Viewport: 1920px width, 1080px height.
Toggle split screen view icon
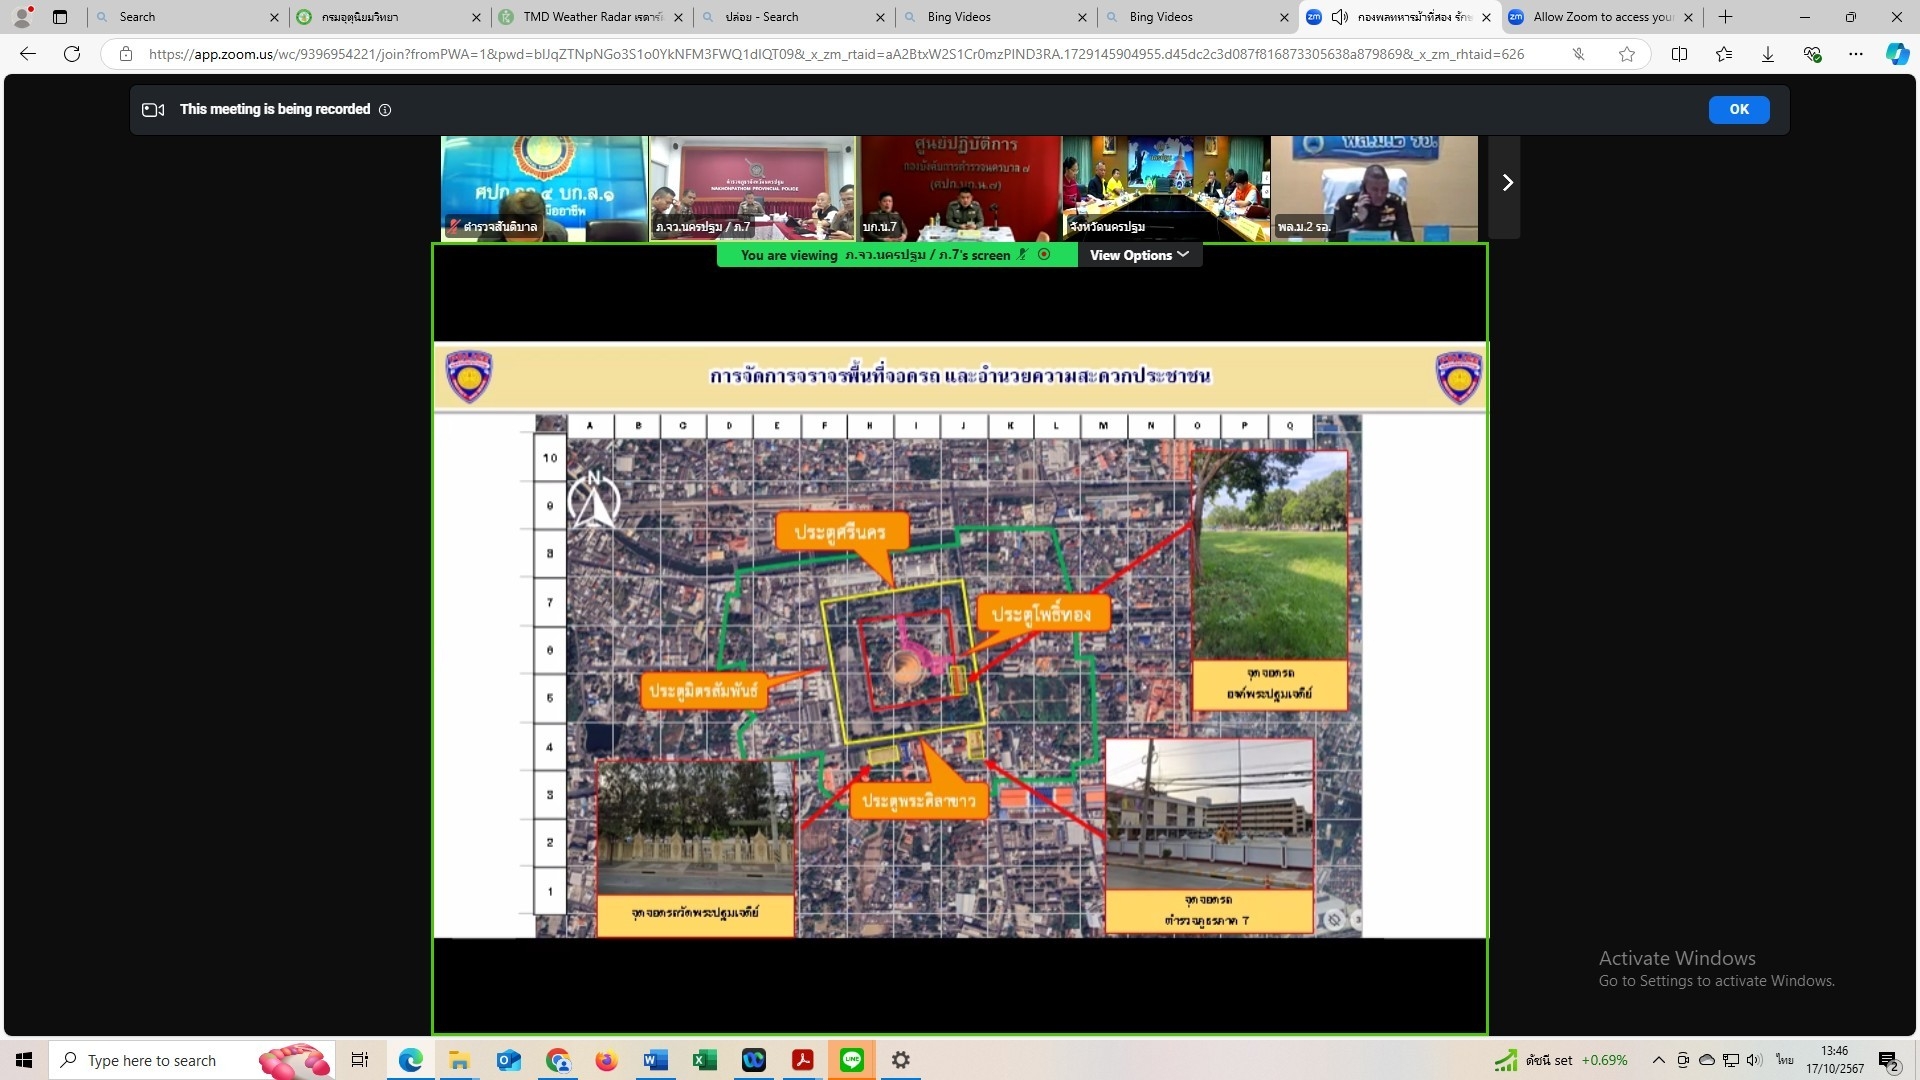1679,54
